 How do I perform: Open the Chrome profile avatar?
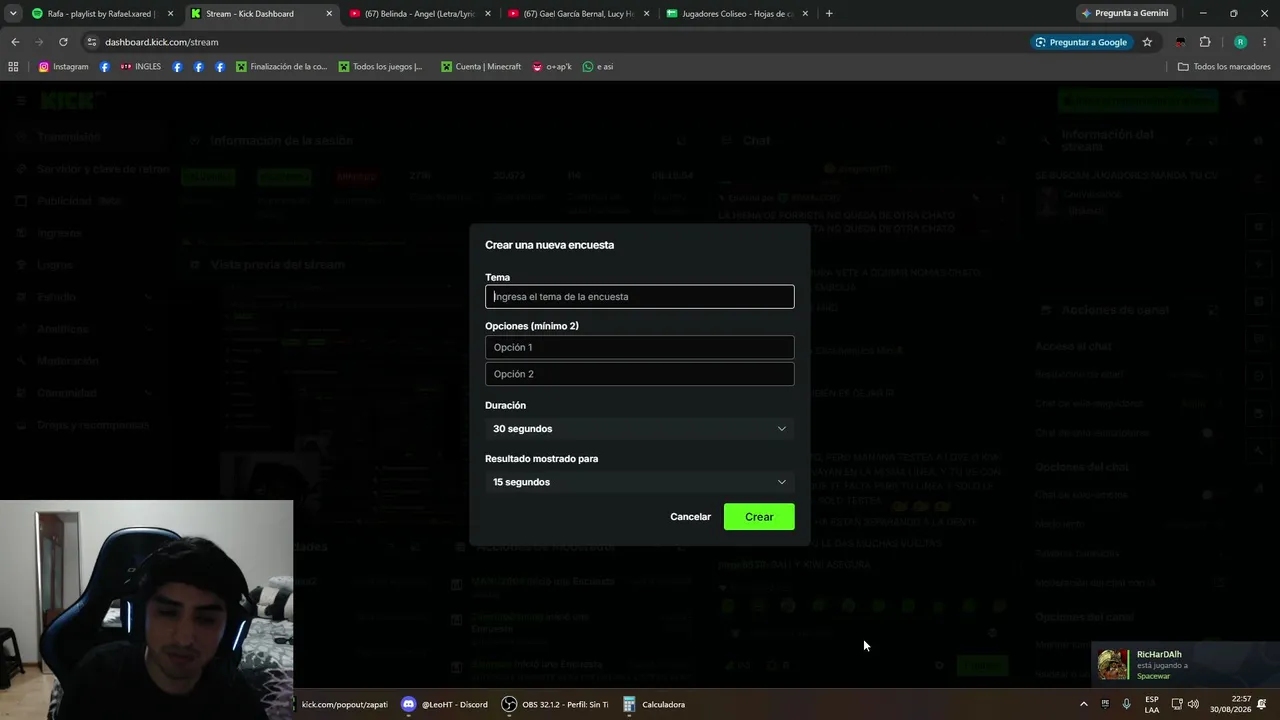click(x=1240, y=42)
